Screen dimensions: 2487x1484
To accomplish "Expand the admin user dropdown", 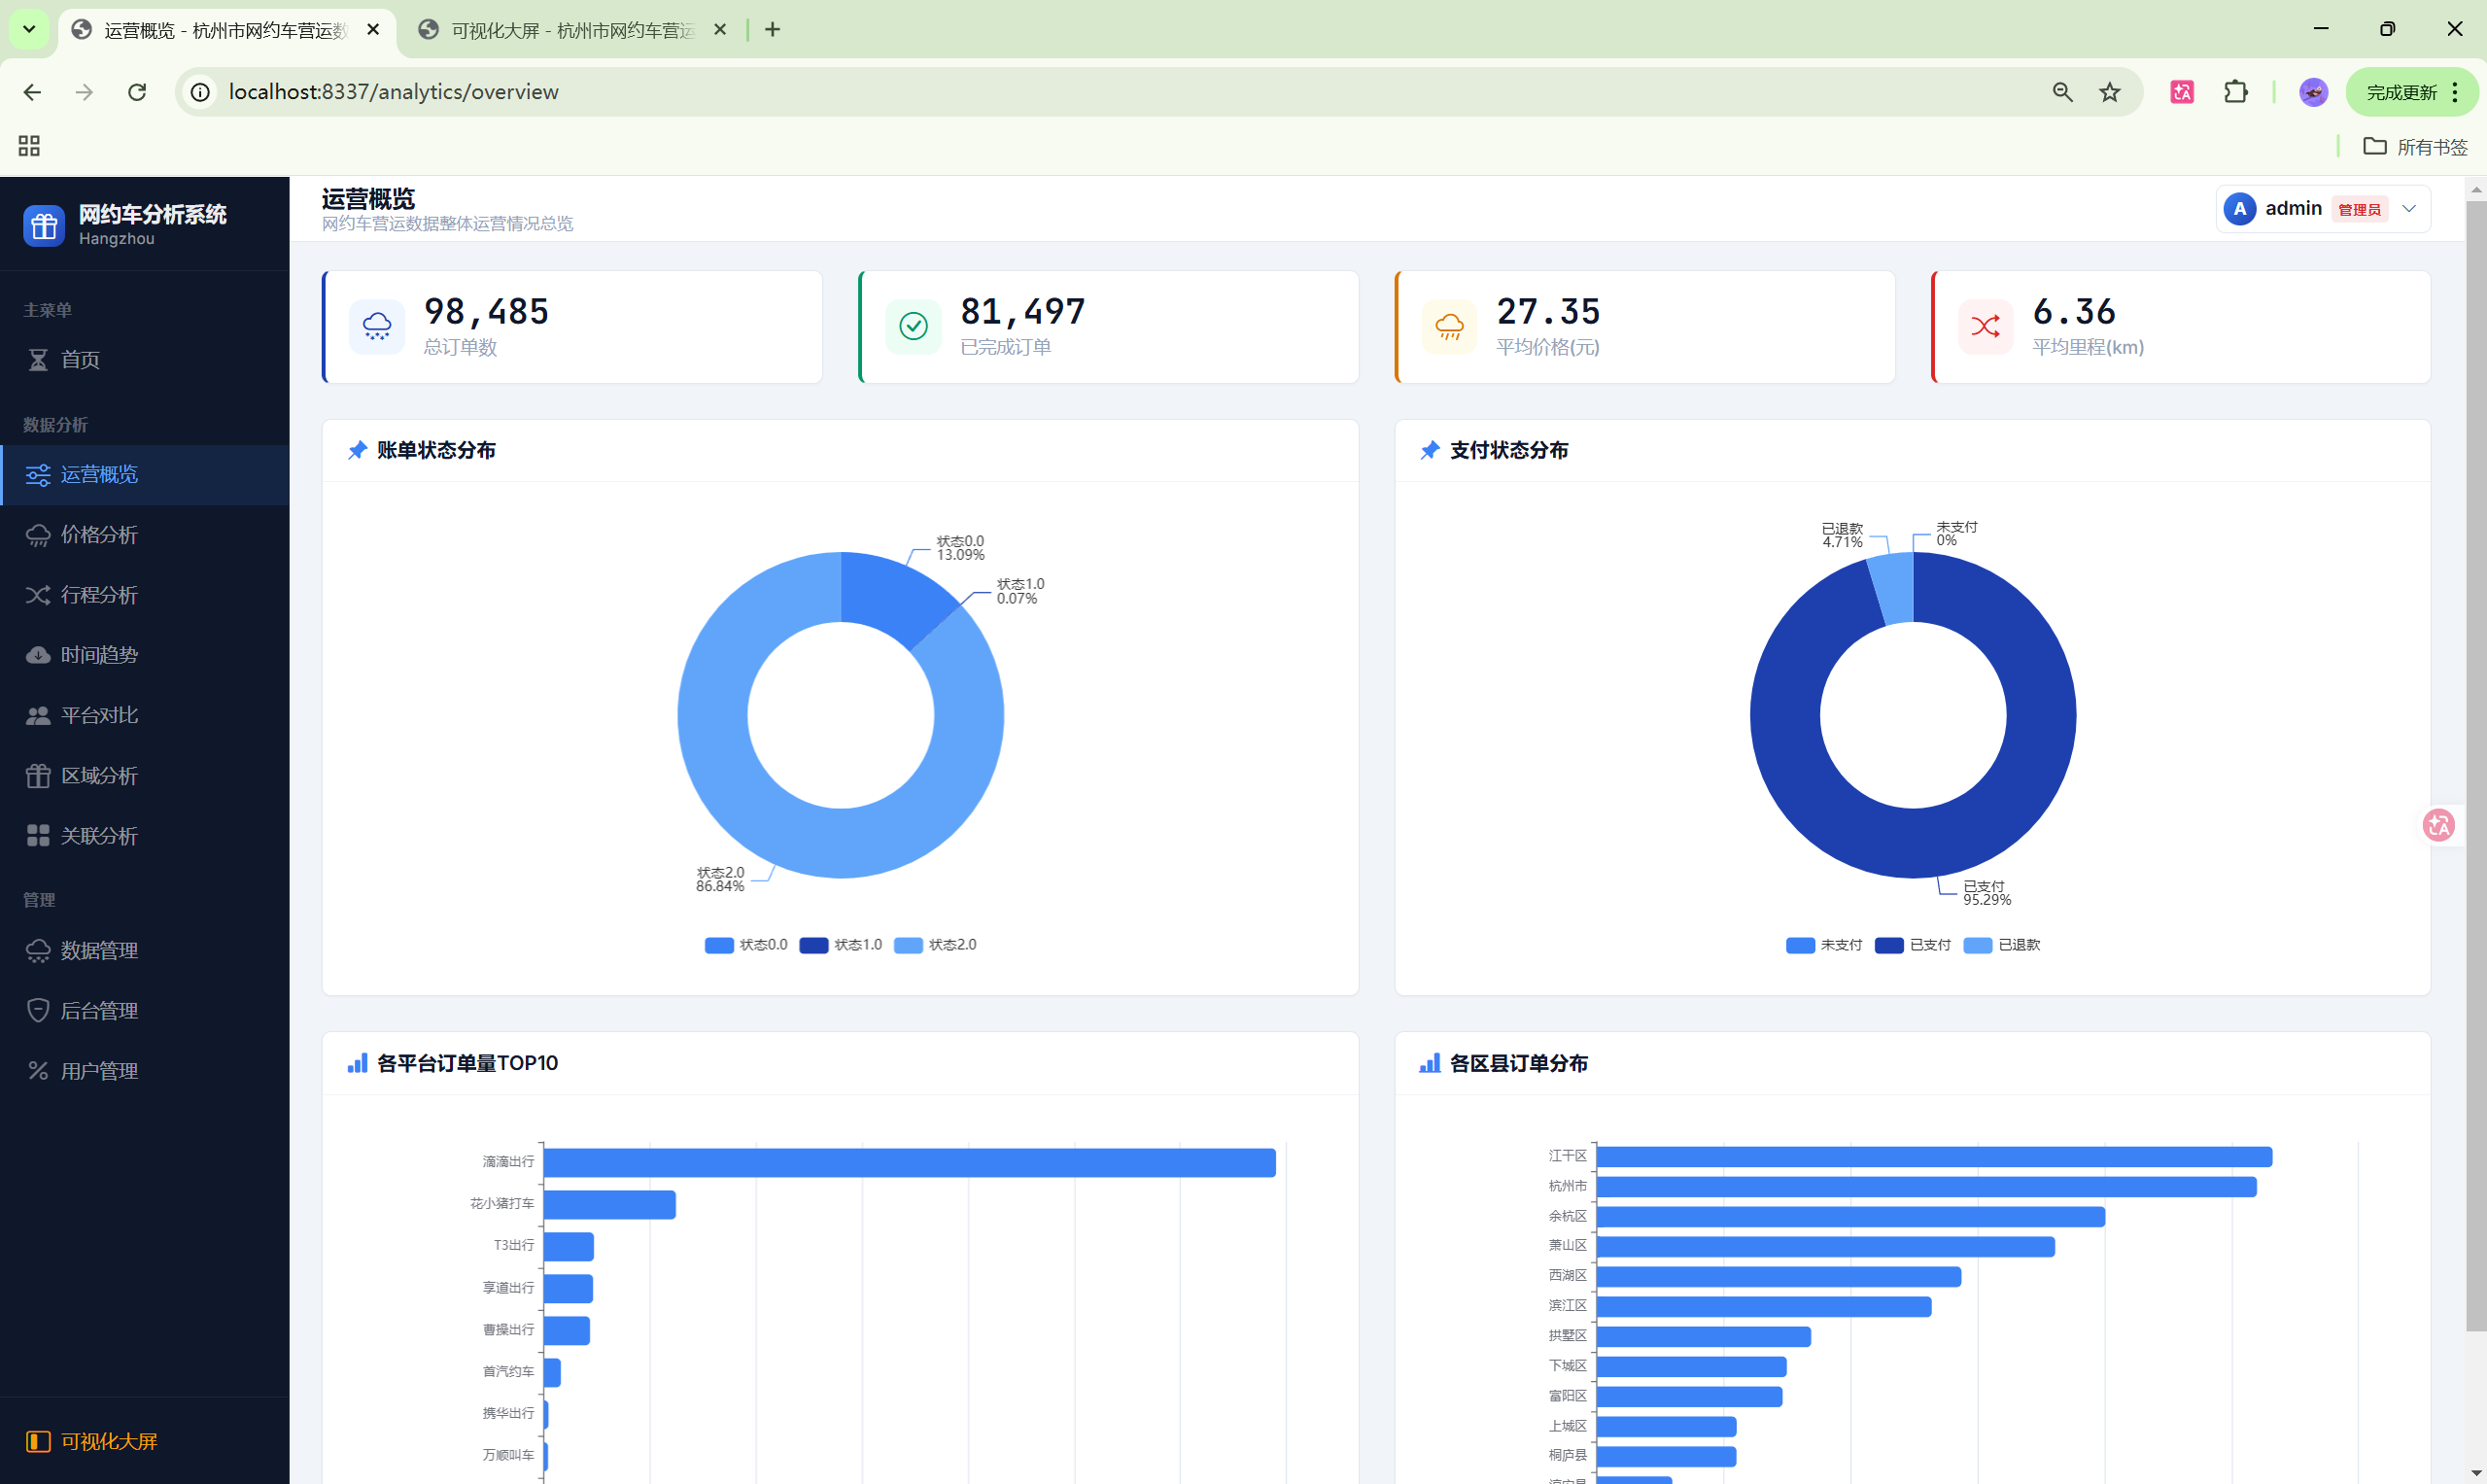I will (2409, 209).
